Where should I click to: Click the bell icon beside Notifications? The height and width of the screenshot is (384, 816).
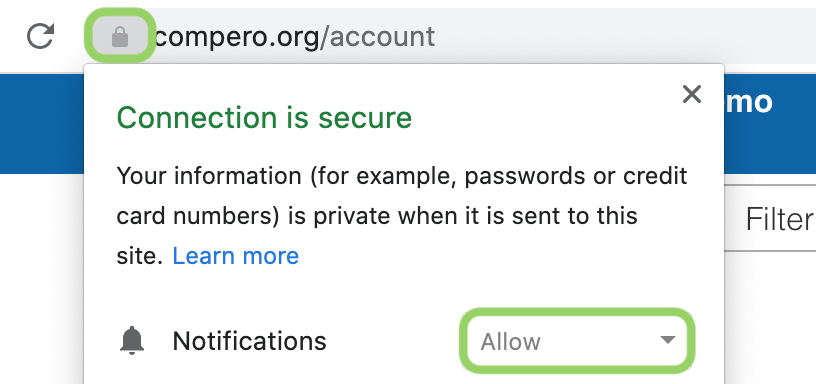coord(132,341)
